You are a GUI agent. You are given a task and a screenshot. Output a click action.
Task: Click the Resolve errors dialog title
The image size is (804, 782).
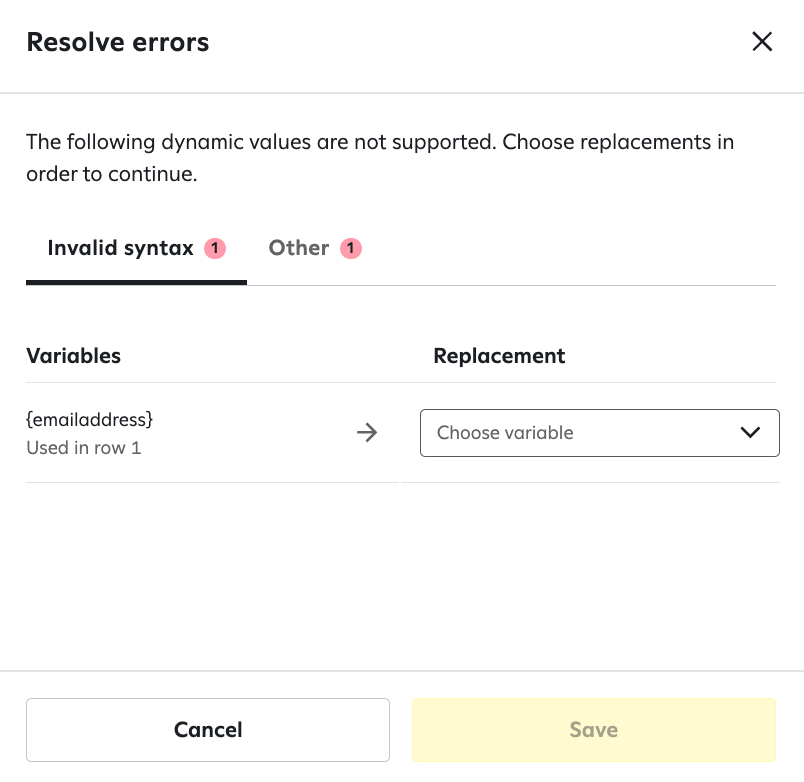click(x=117, y=42)
